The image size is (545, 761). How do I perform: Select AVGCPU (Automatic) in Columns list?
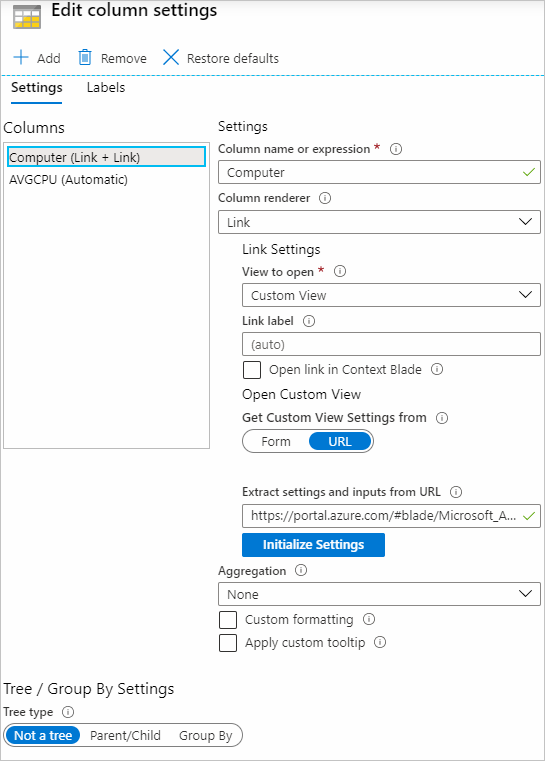(x=68, y=180)
